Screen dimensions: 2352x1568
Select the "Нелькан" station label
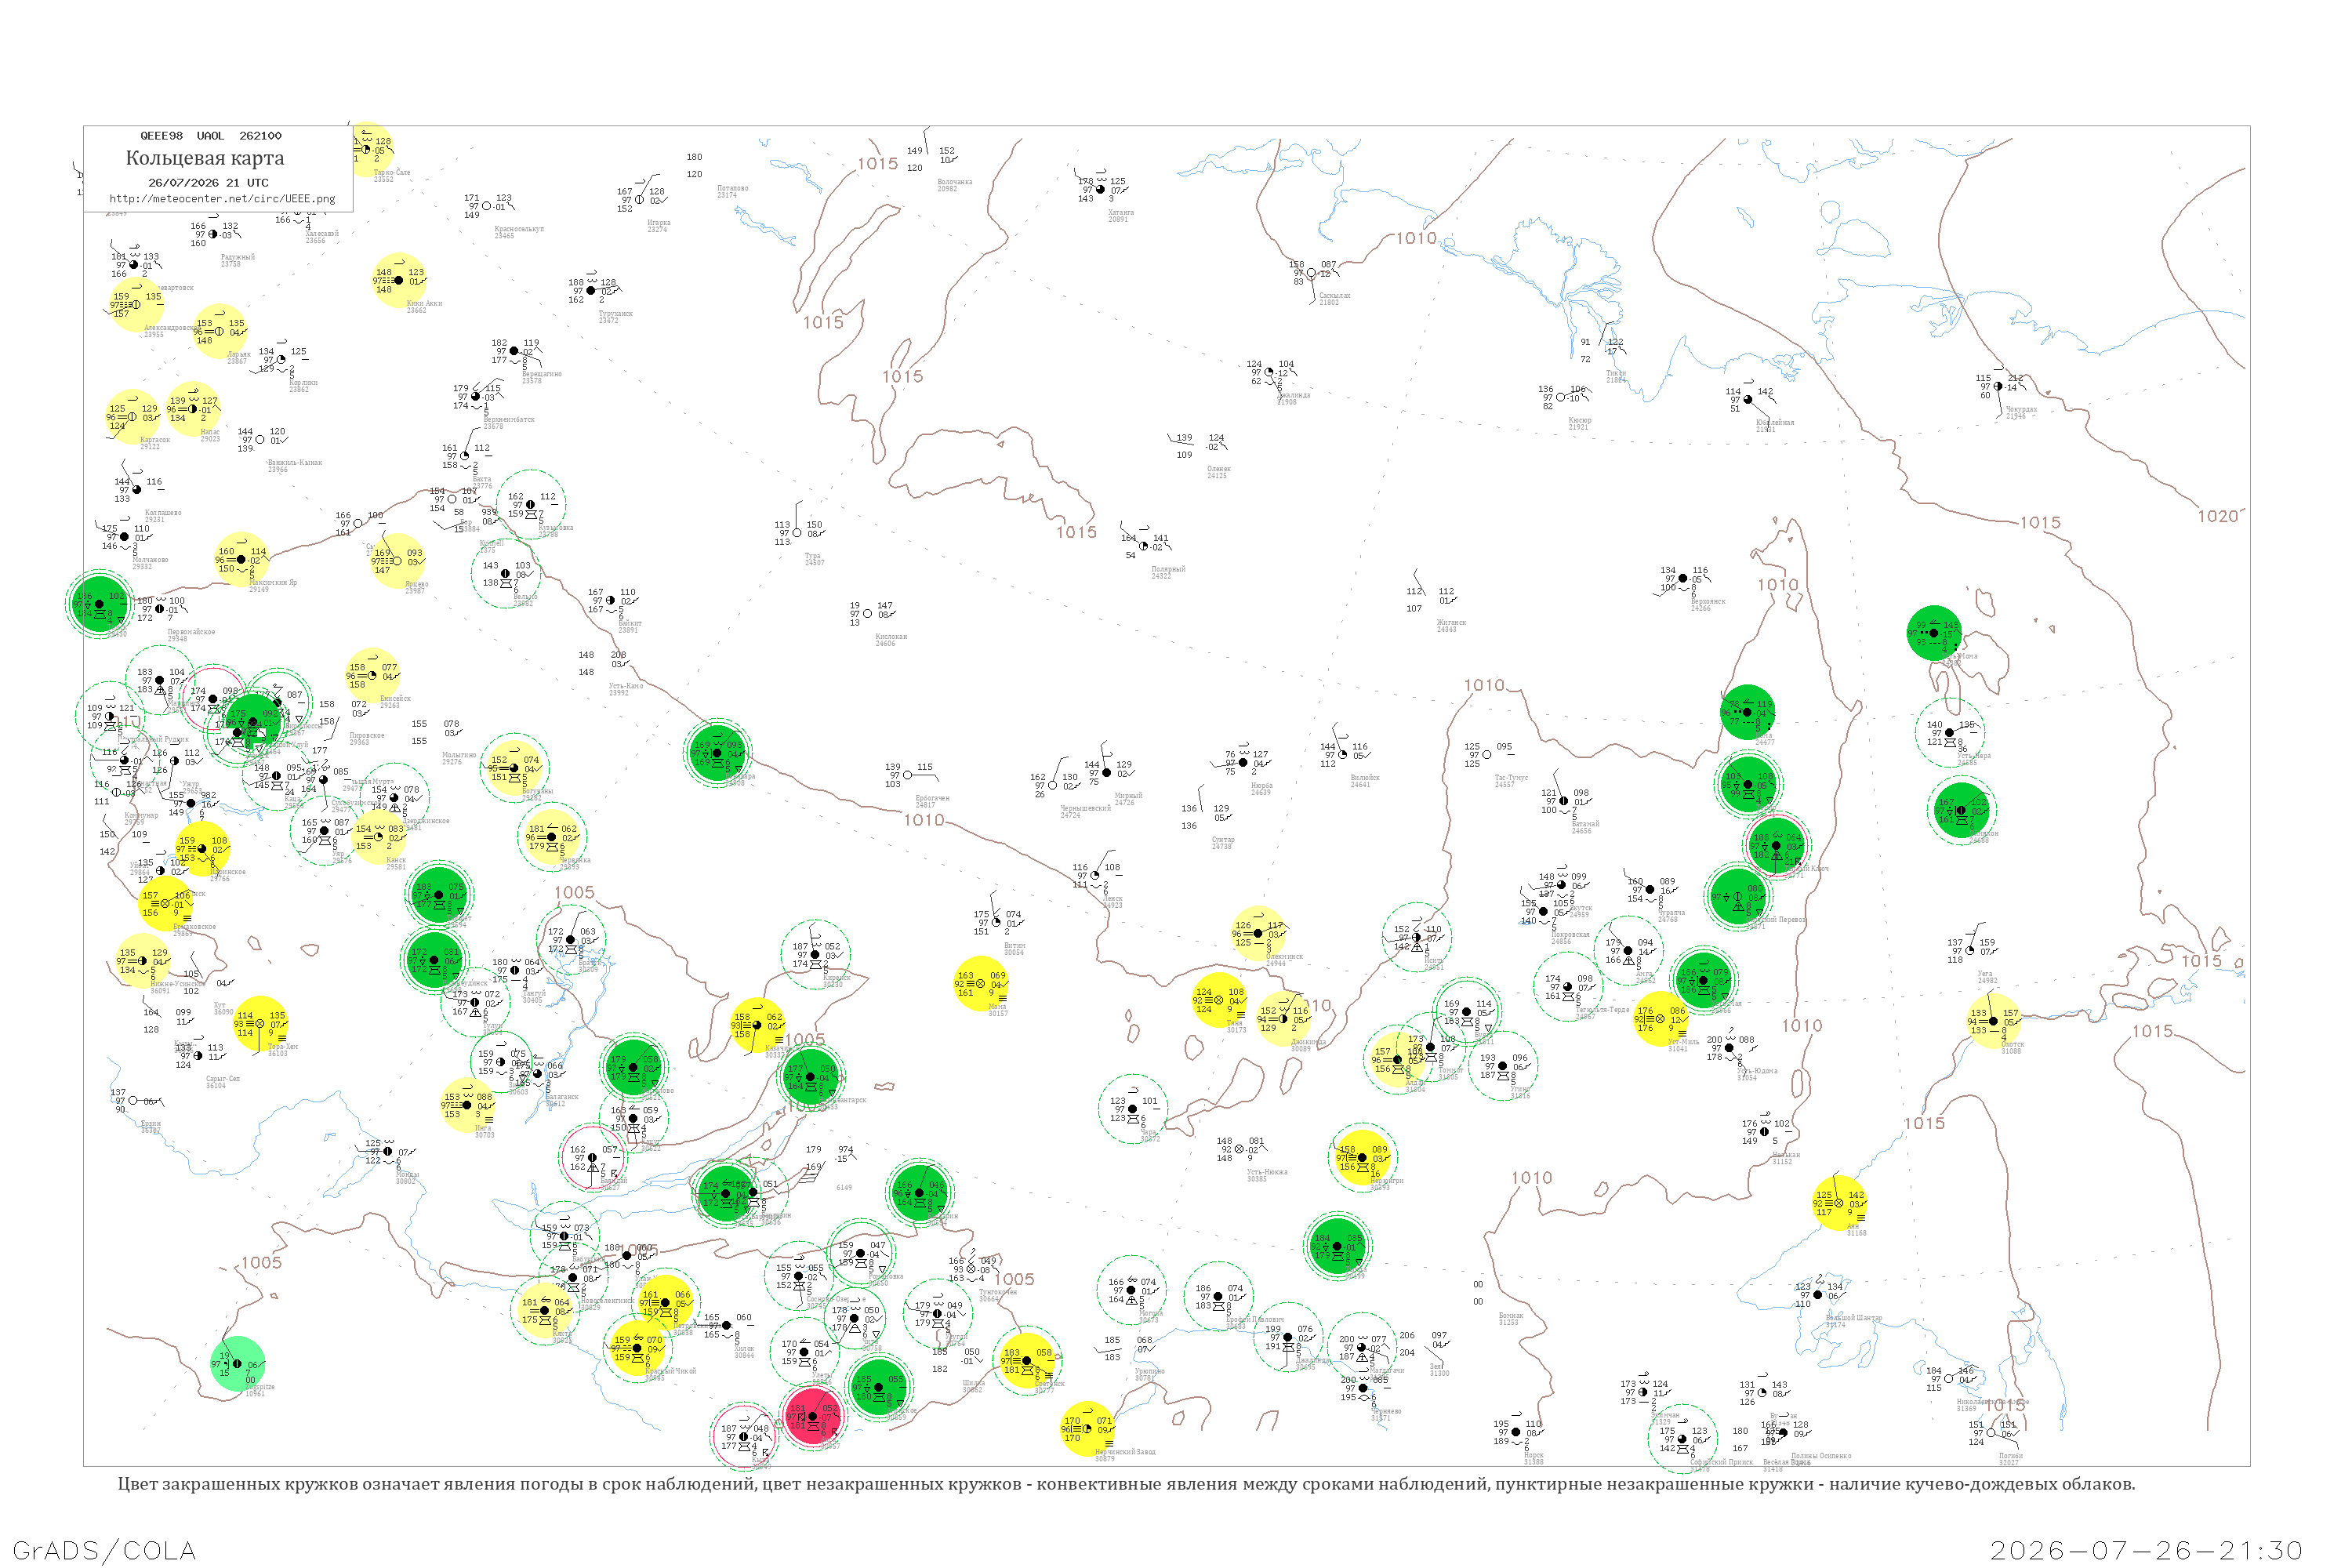coord(1786,1154)
